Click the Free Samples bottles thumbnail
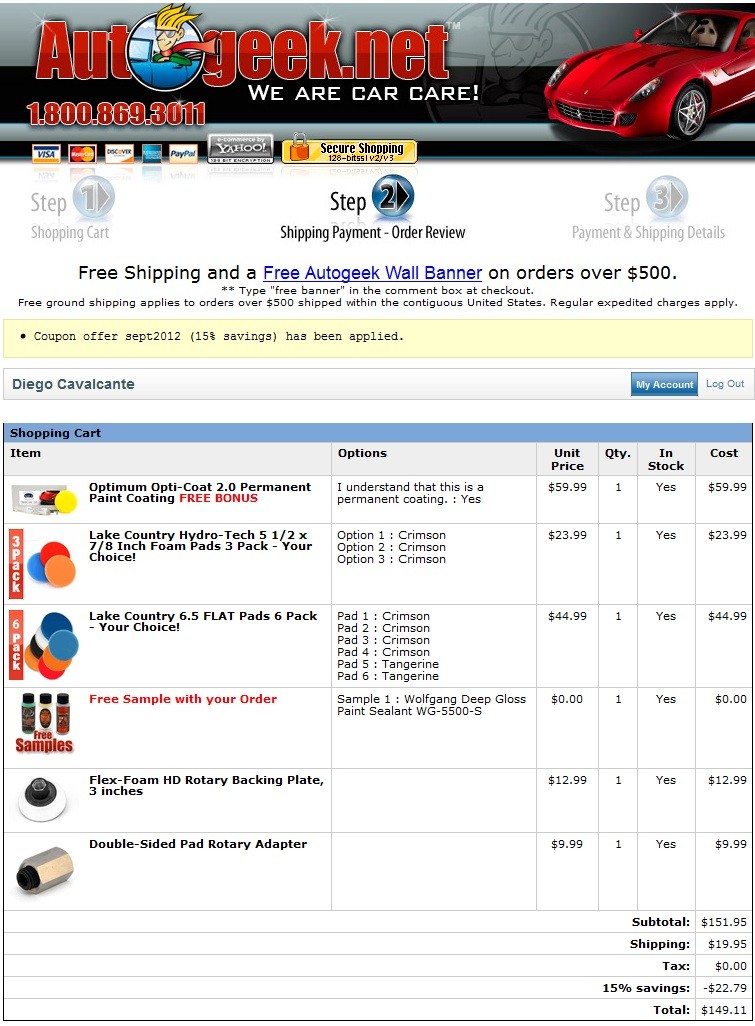This screenshot has height=1026, width=755. click(x=44, y=723)
